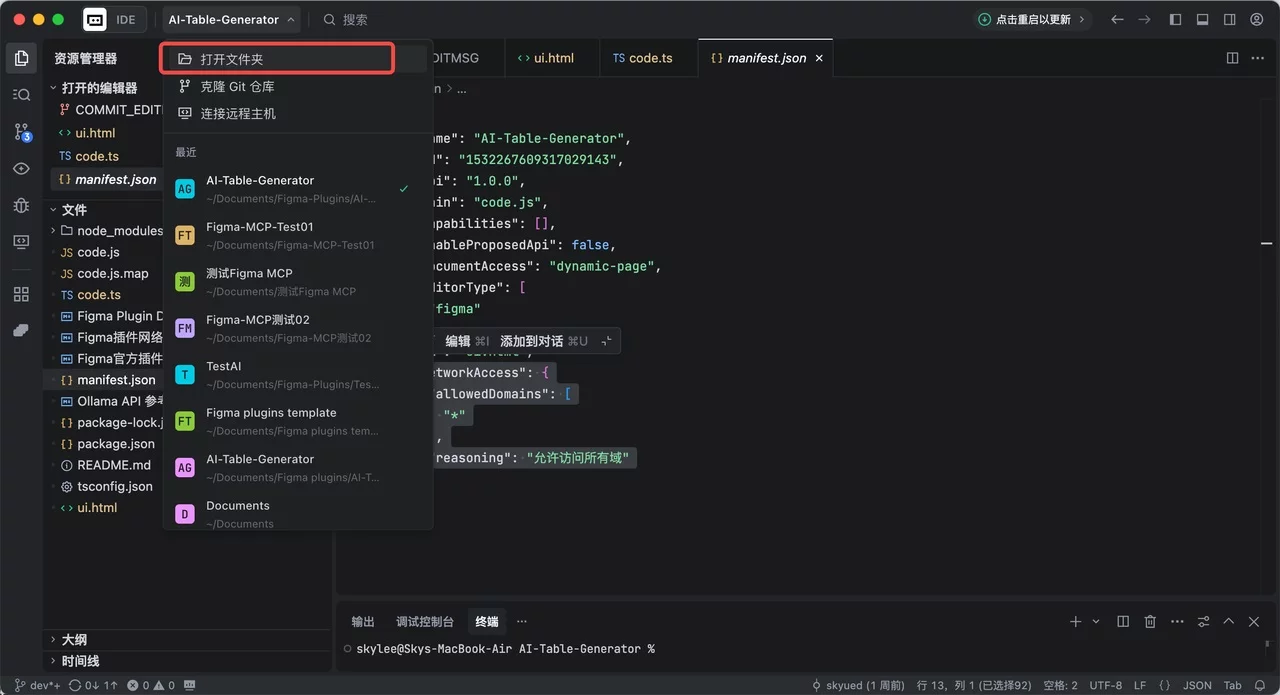
Task: Open the account profile icon at top right
Action: pos(1256,19)
